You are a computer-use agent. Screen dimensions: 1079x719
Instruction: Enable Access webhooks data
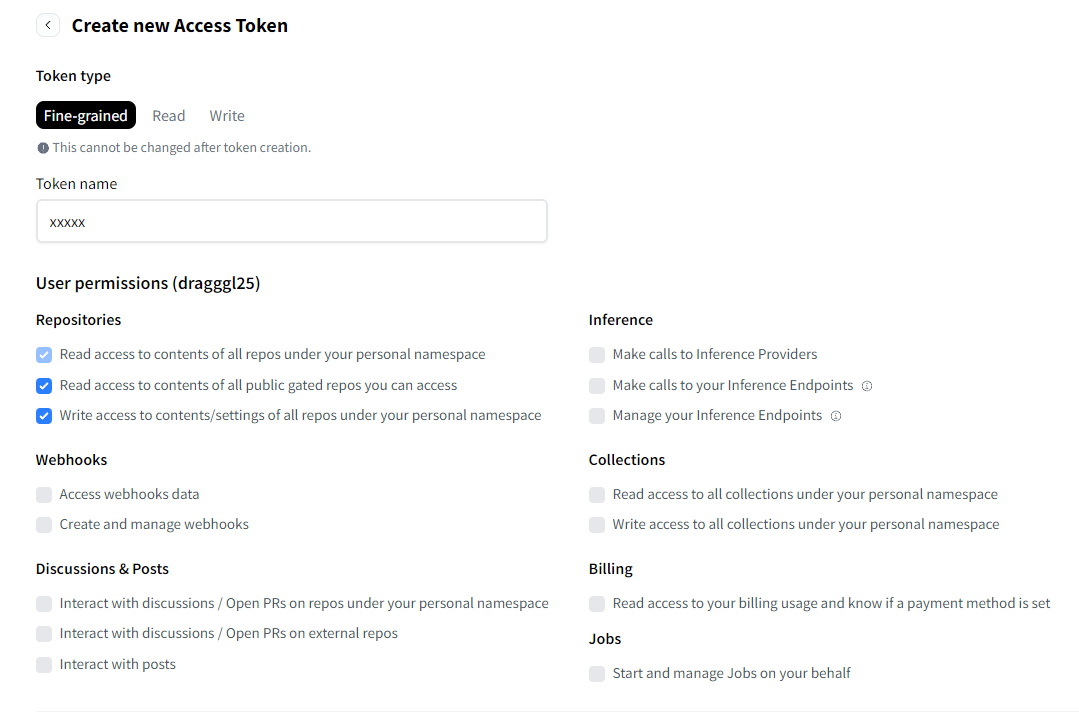click(44, 495)
